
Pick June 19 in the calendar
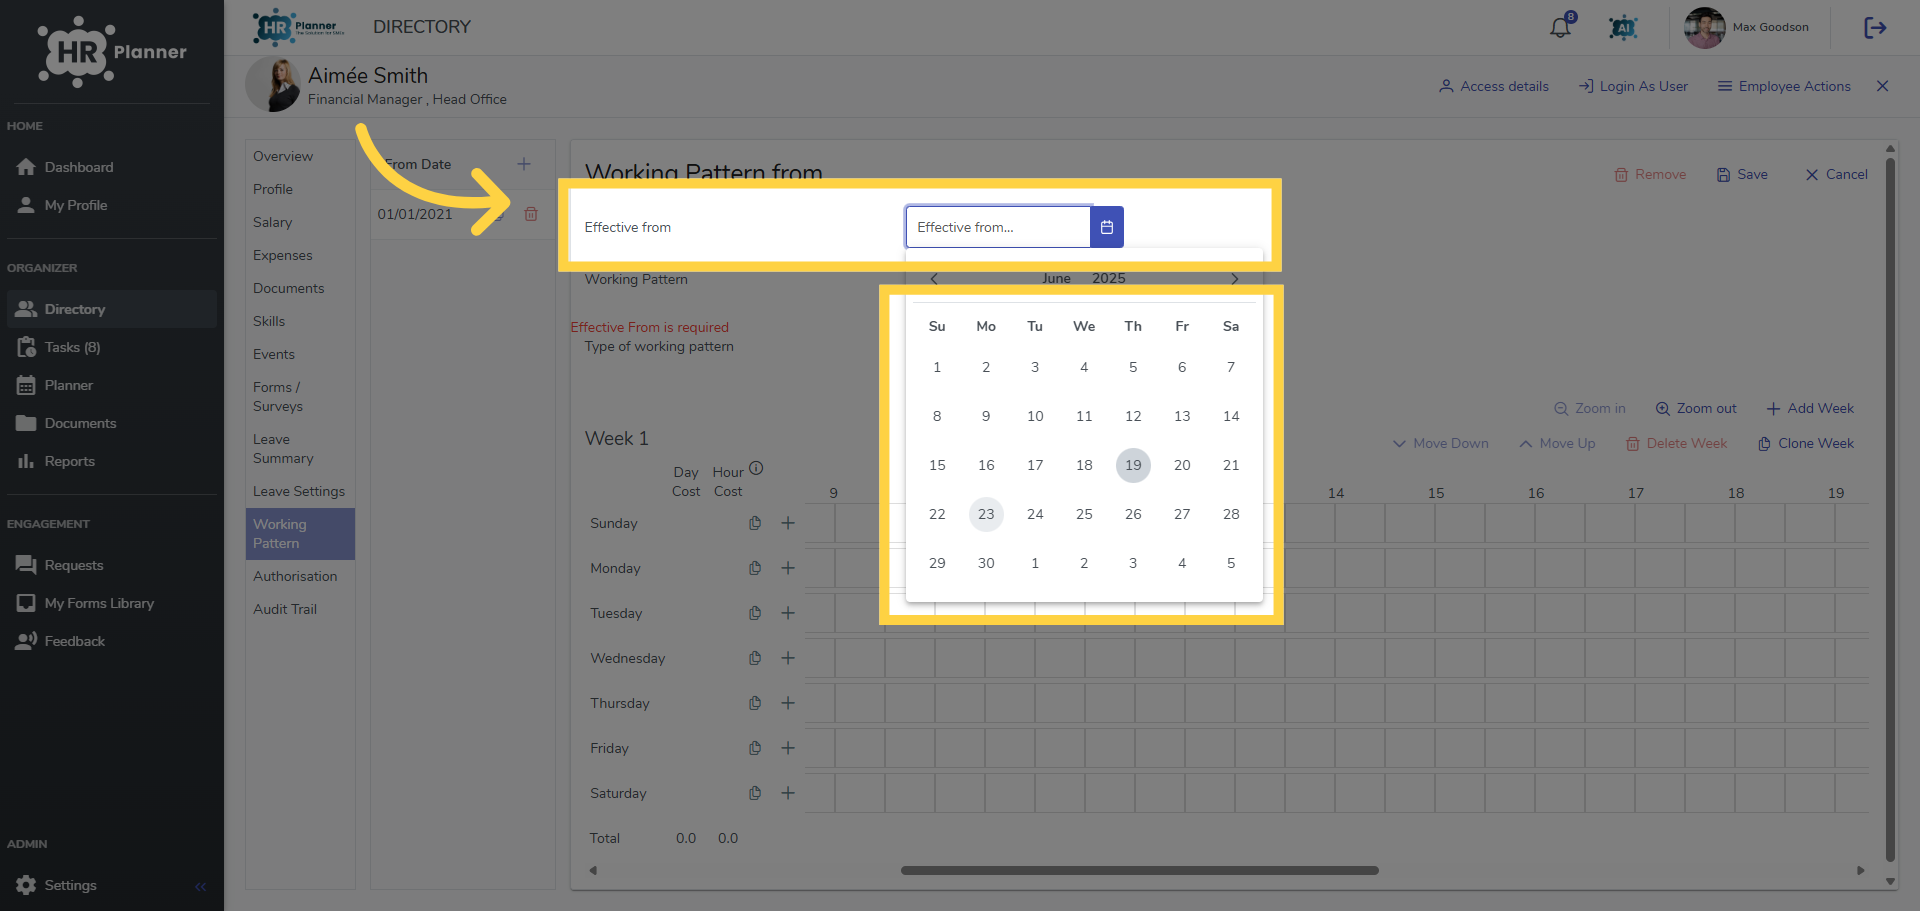tap(1133, 465)
